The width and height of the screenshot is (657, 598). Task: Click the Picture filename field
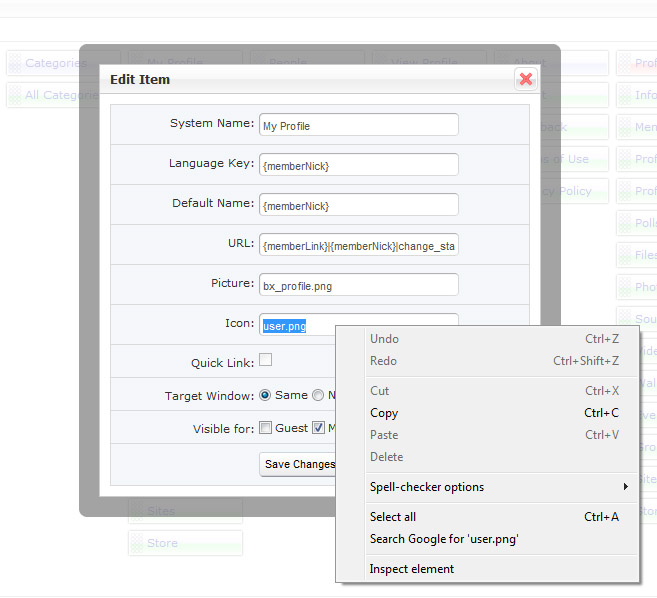tap(358, 285)
